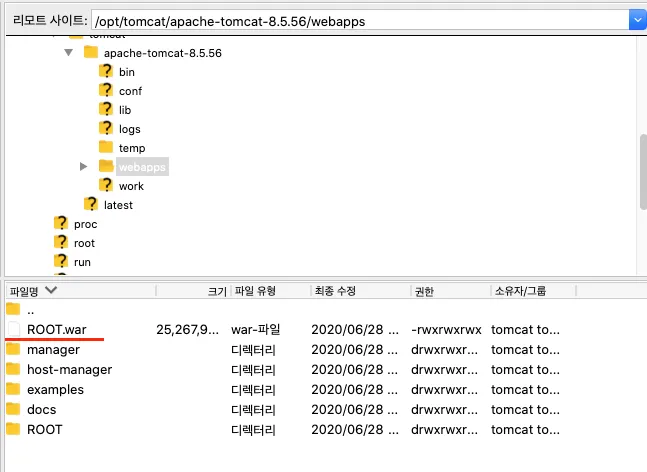Collapse the apache-tomcat-8.5.56 tree node
The height and width of the screenshot is (472, 647).
point(69,52)
